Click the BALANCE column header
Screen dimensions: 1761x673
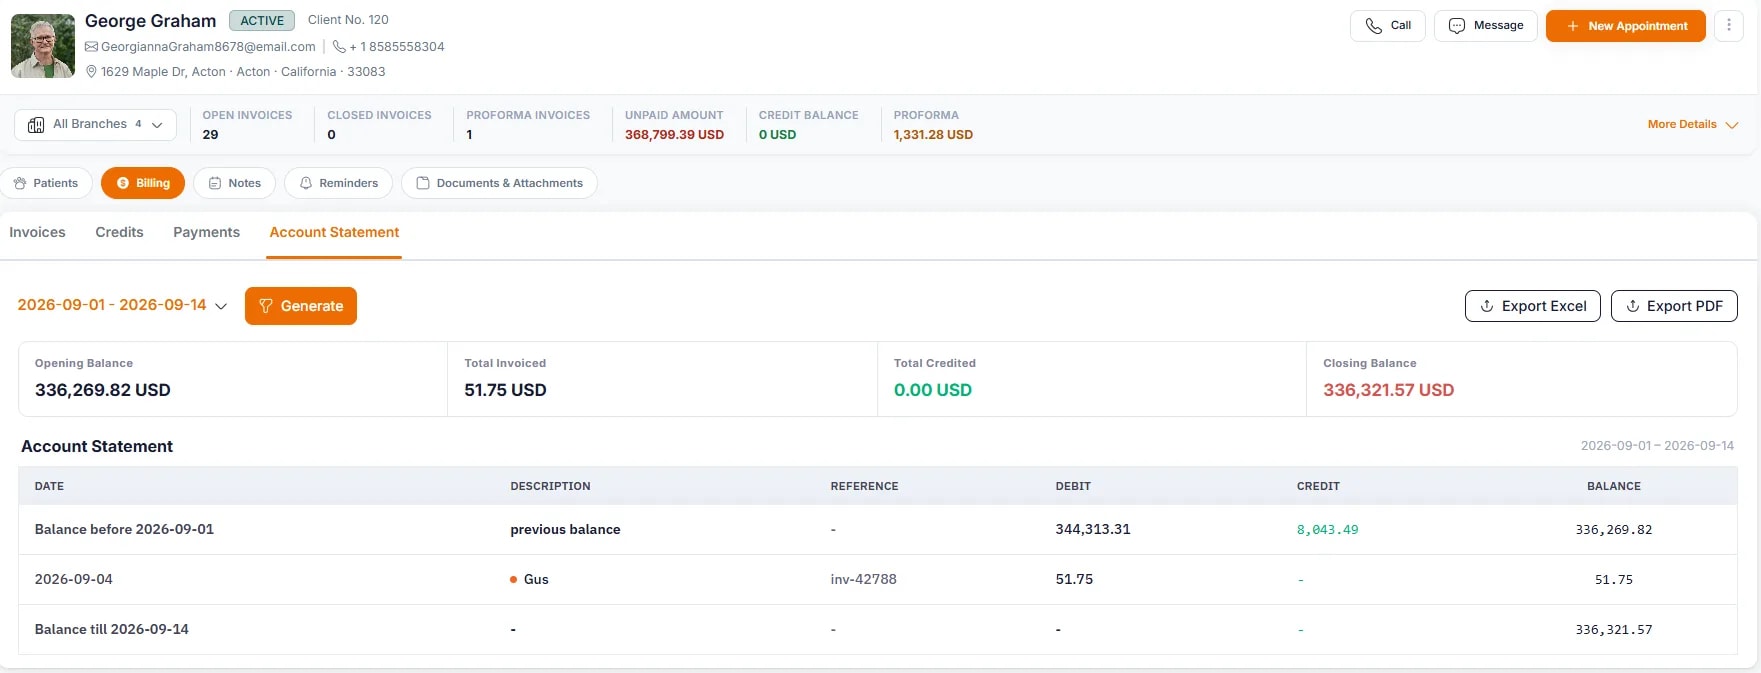1614,486
